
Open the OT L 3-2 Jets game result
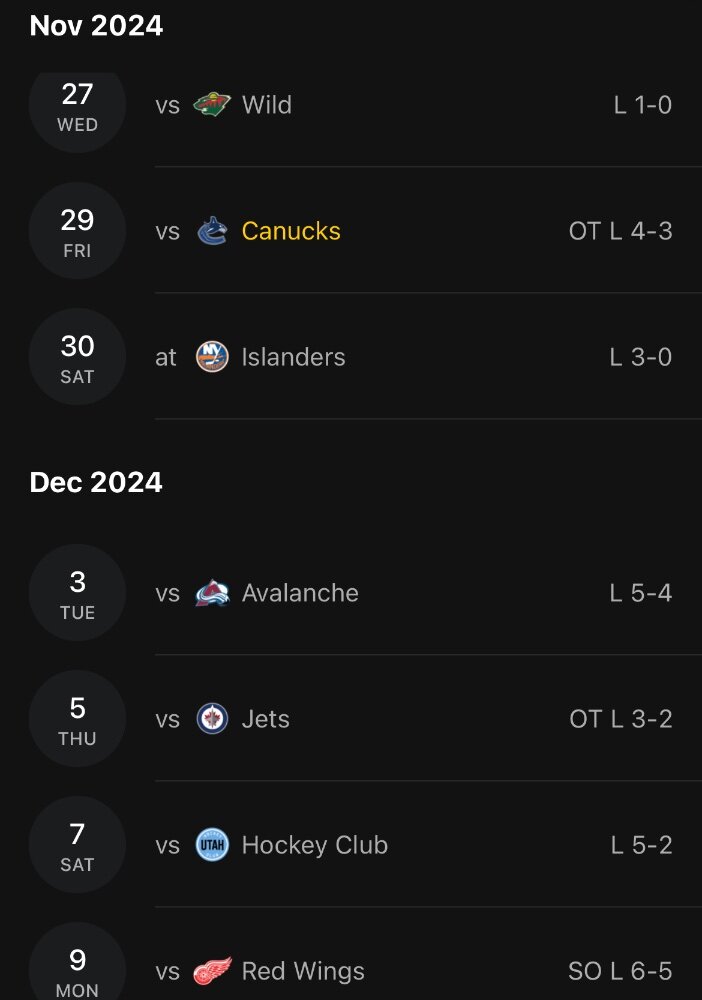click(620, 719)
